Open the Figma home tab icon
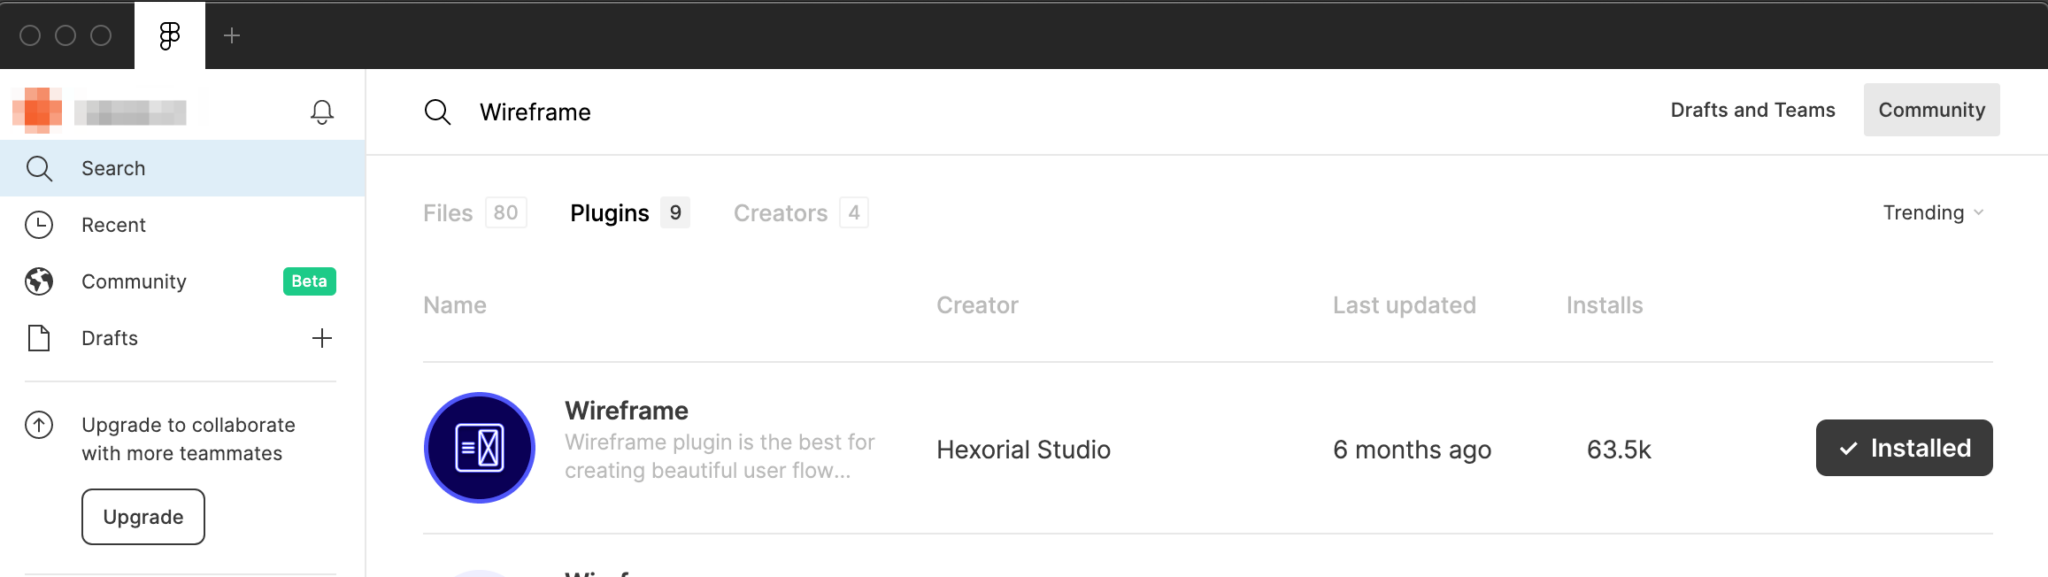Viewport: 2048px width, 577px height. pos(170,36)
